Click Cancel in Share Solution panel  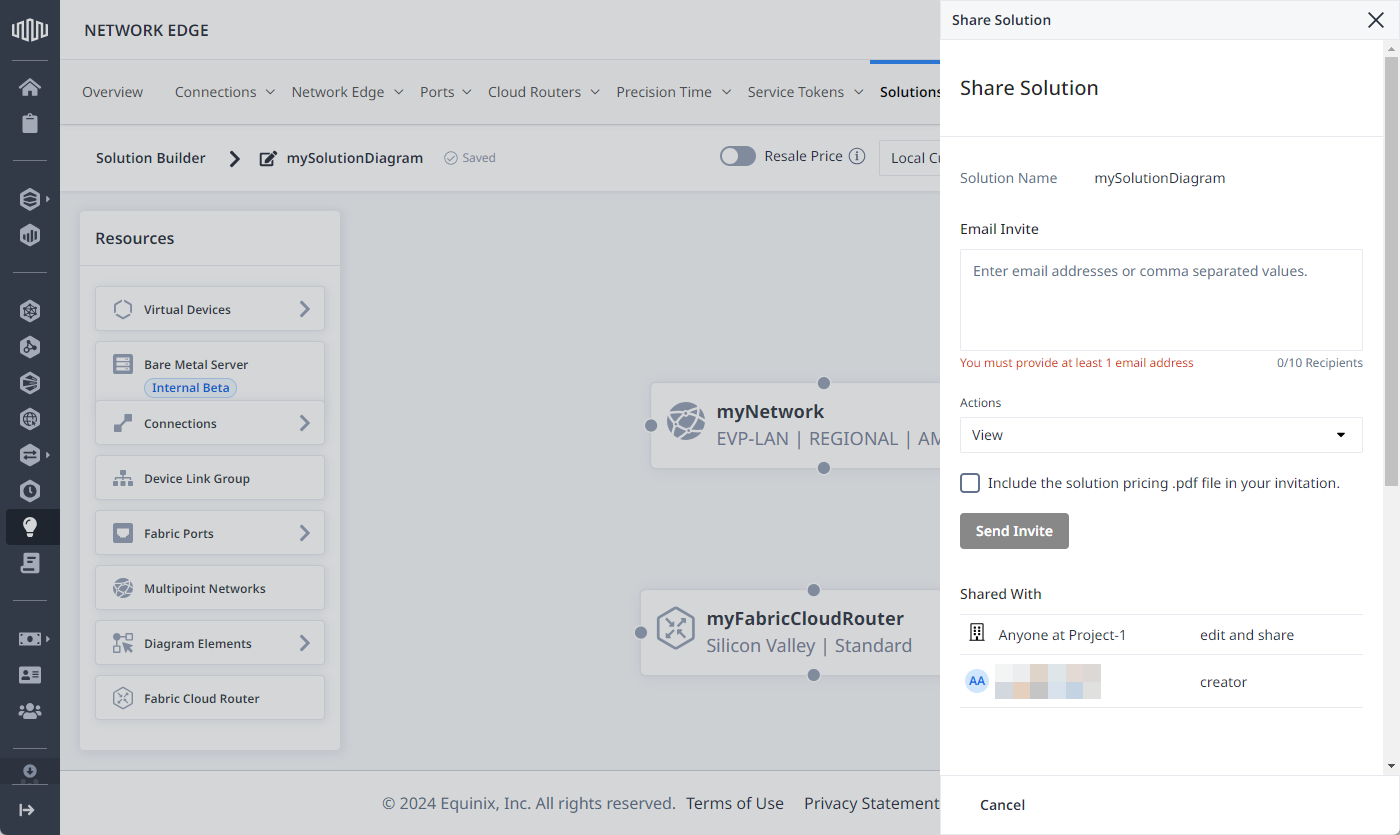pyautogui.click(x=1002, y=805)
